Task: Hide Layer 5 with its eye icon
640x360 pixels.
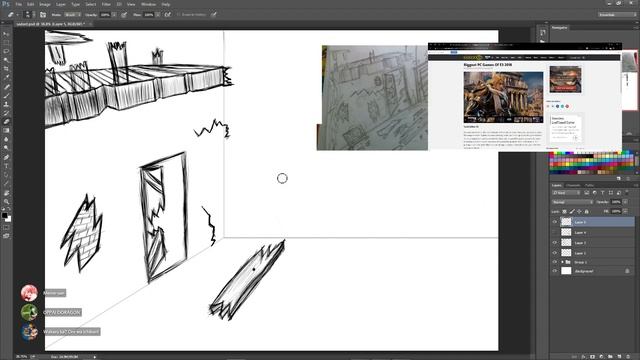Action: (555, 222)
